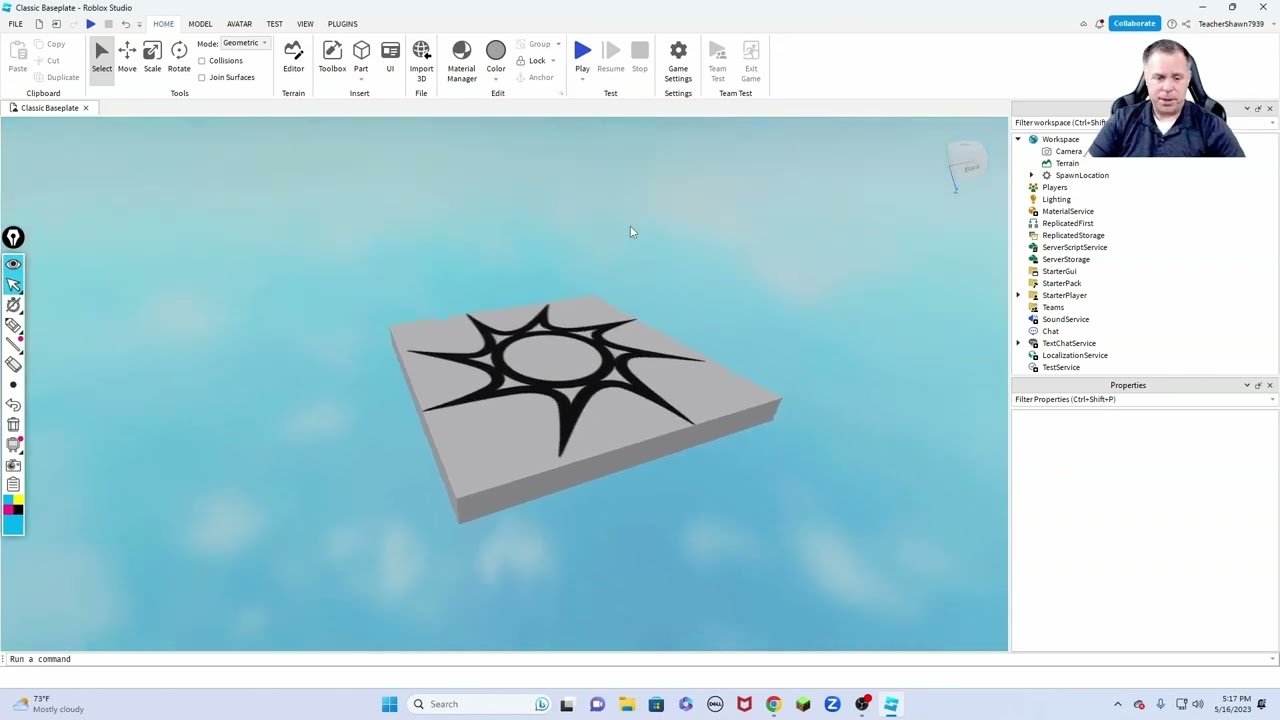Select SoundService in the Explorer

(x=1065, y=319)
